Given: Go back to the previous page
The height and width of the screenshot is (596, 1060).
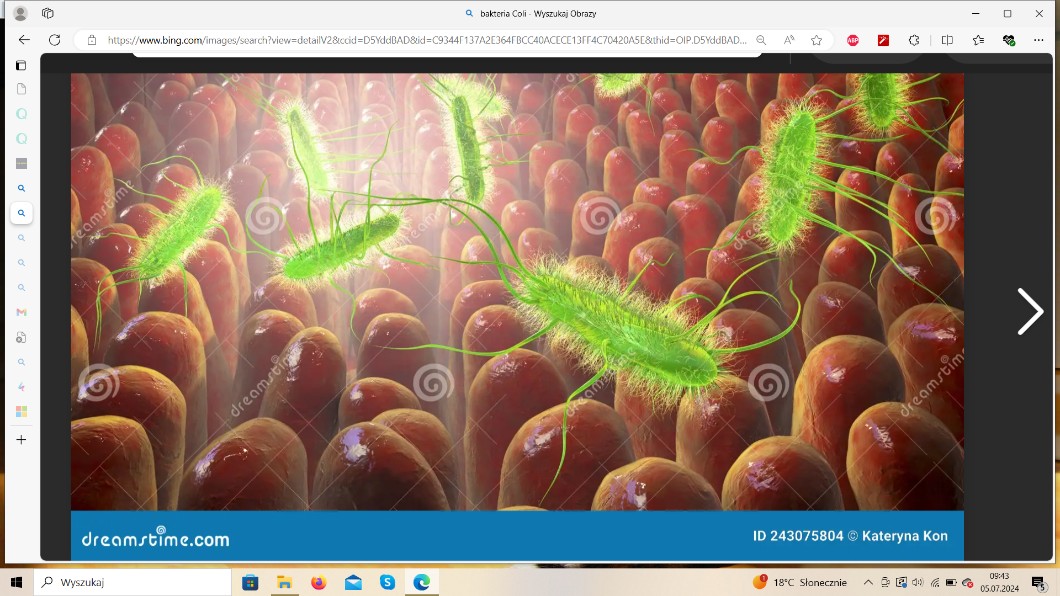Looking at the screenshot, I should 24,40.
